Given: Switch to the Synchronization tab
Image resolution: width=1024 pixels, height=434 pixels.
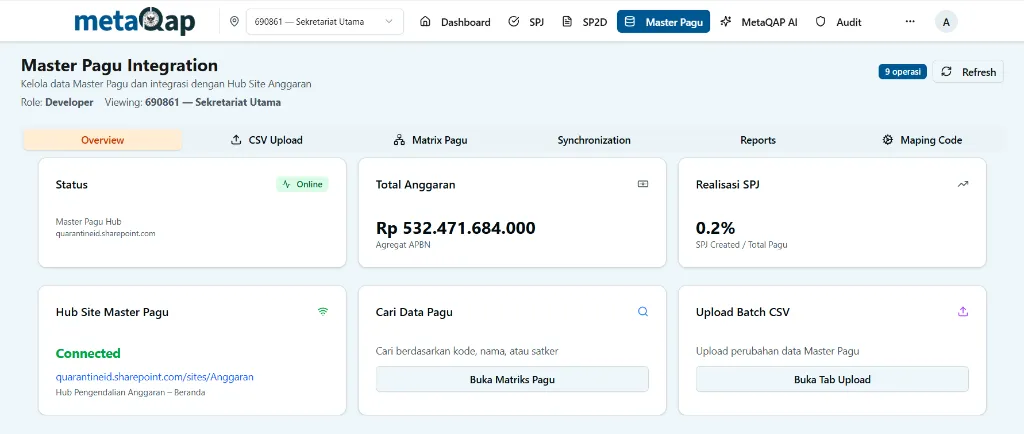Looking at the screenshot, I should tap(594, 140).
